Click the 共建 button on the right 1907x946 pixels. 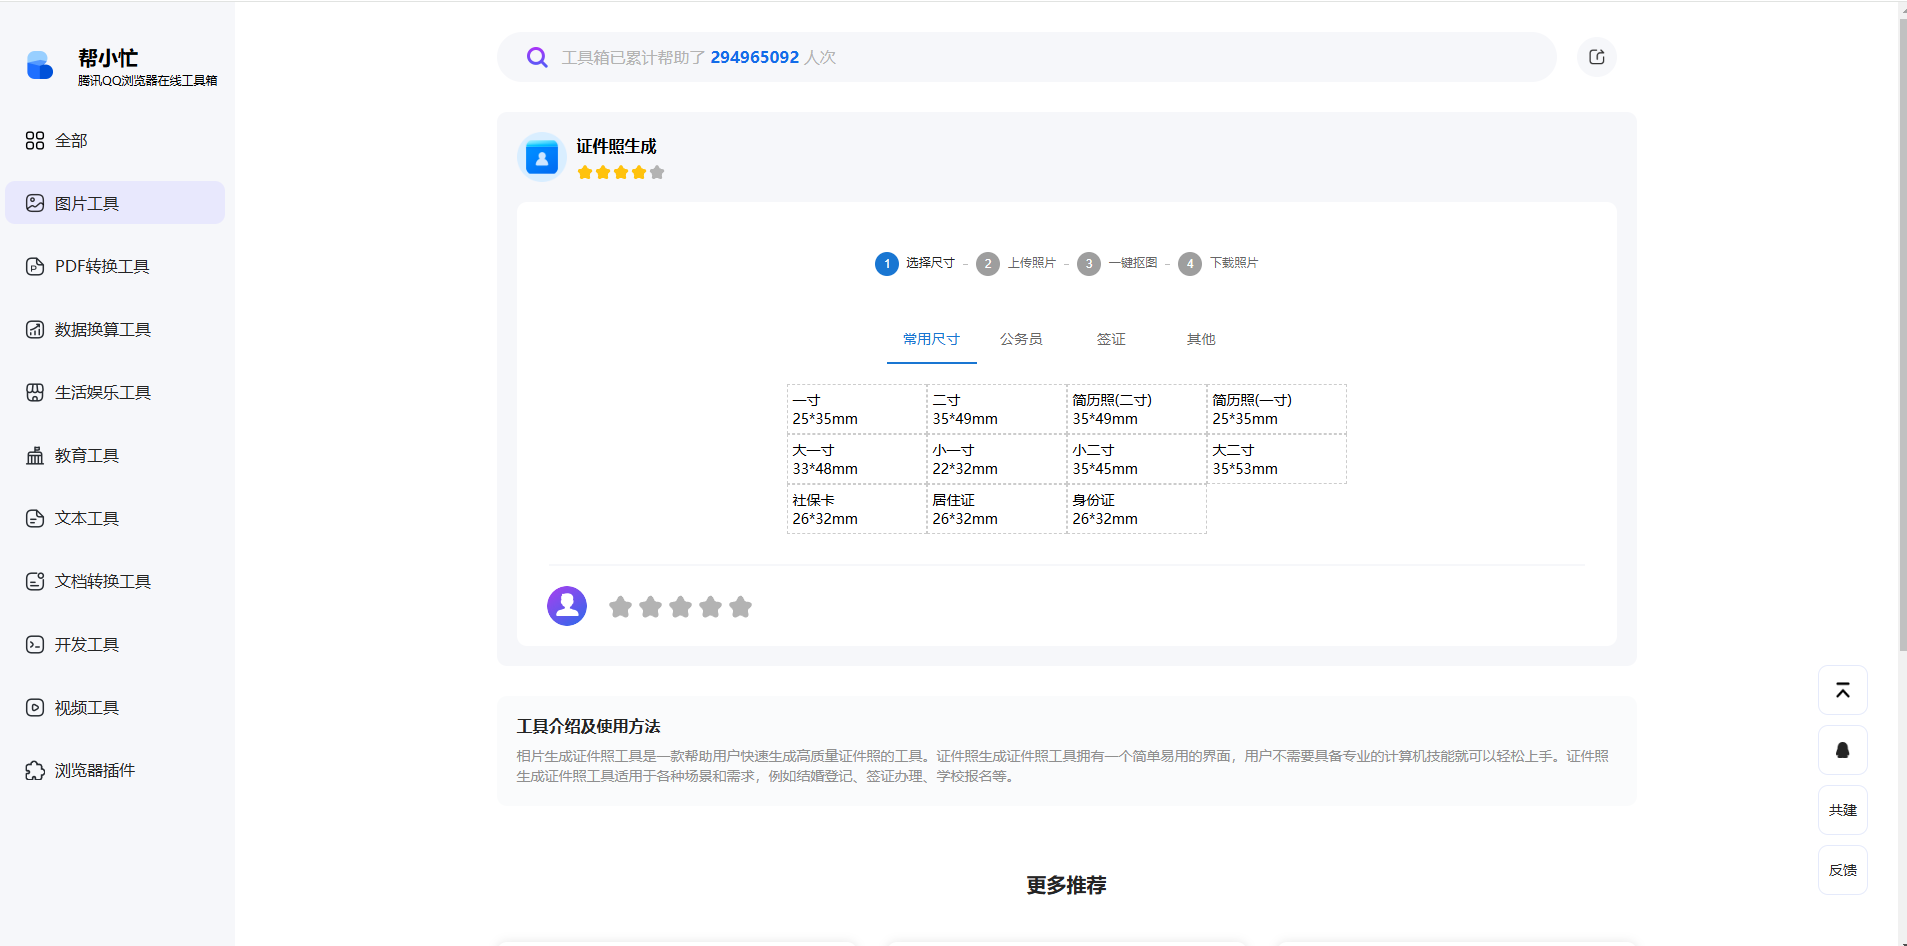click(1843, 810)
